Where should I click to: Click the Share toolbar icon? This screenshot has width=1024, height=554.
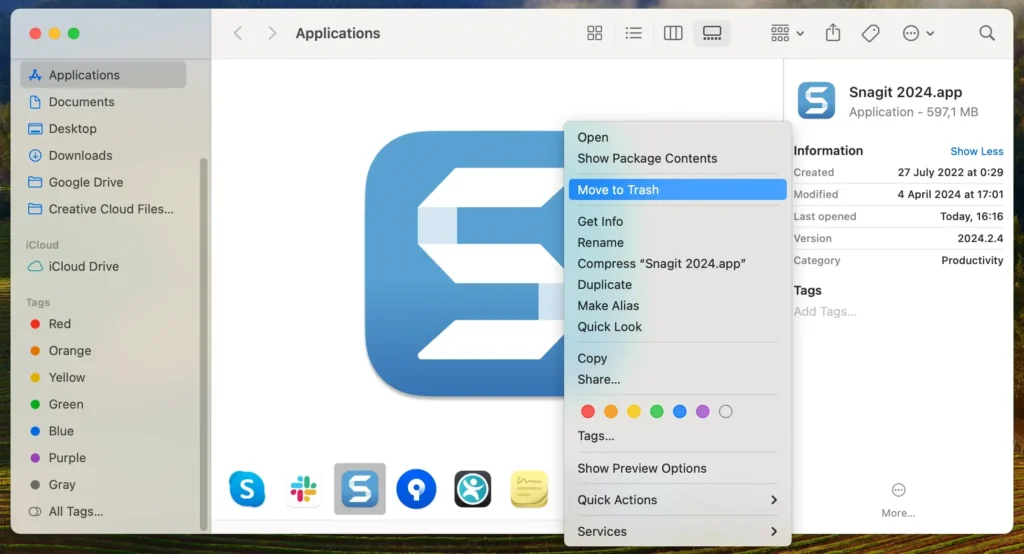pos(833,33)
